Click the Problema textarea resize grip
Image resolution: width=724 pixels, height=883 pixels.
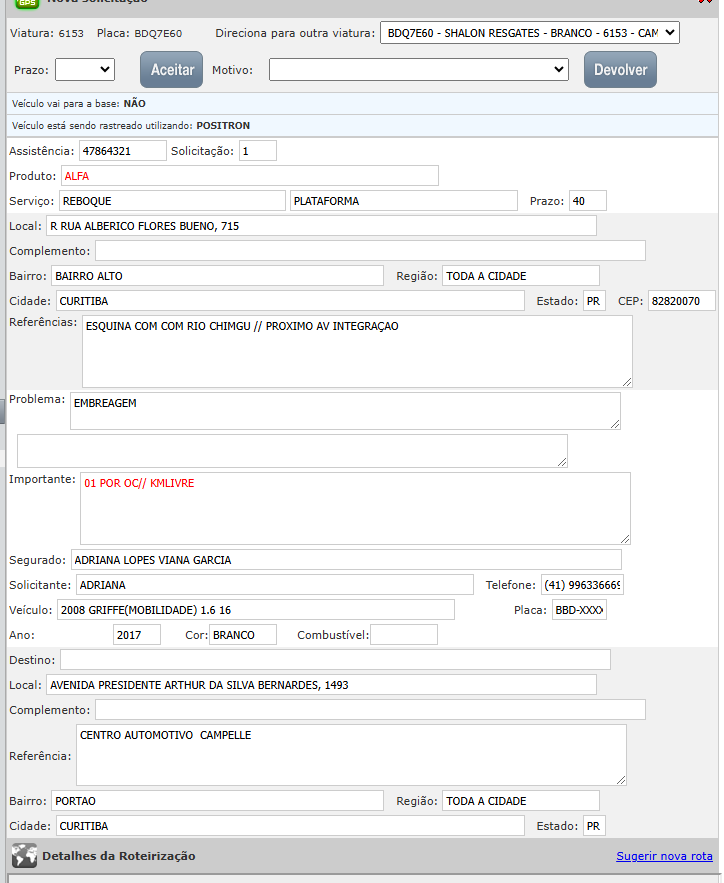(x=614, y=424)
